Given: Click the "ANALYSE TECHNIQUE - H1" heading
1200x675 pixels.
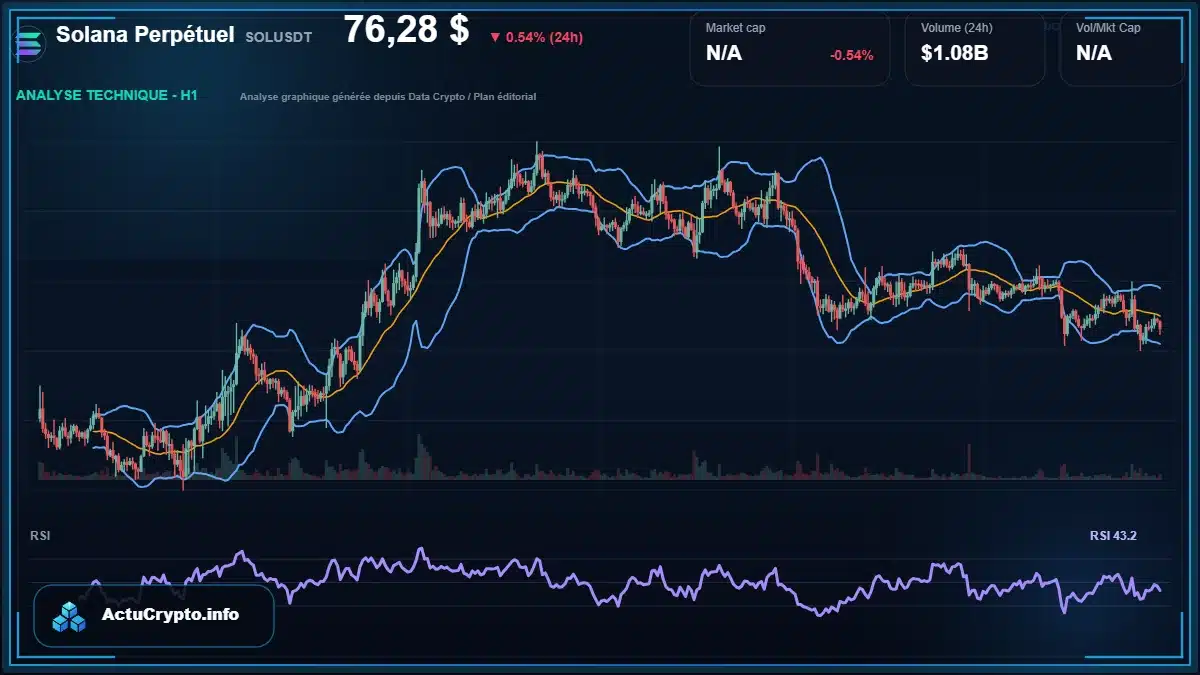Looking at the screenshot, I should [x=106, y=95].
